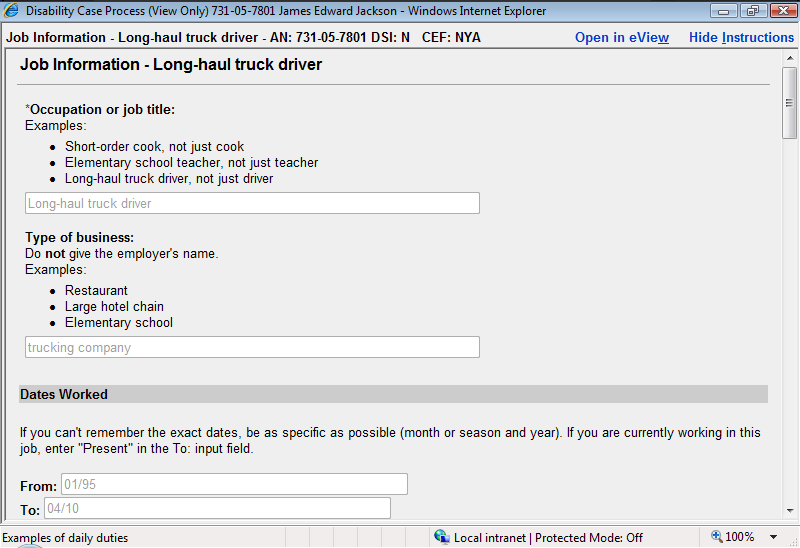Click the 100% zoom level text

point(740,537)
